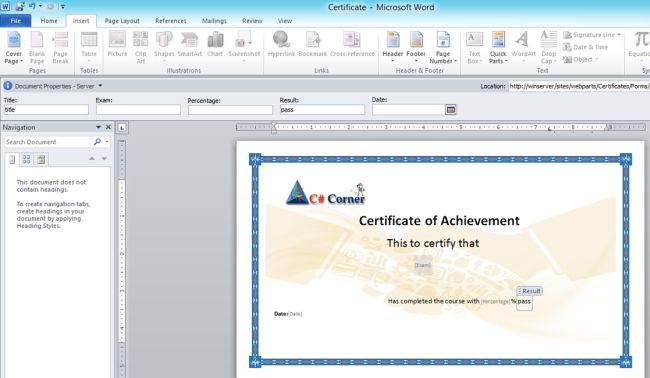This screenshot has width=650, height=378.
Task: Browse pages tab in Navigation pane
Action: (27, 160)
